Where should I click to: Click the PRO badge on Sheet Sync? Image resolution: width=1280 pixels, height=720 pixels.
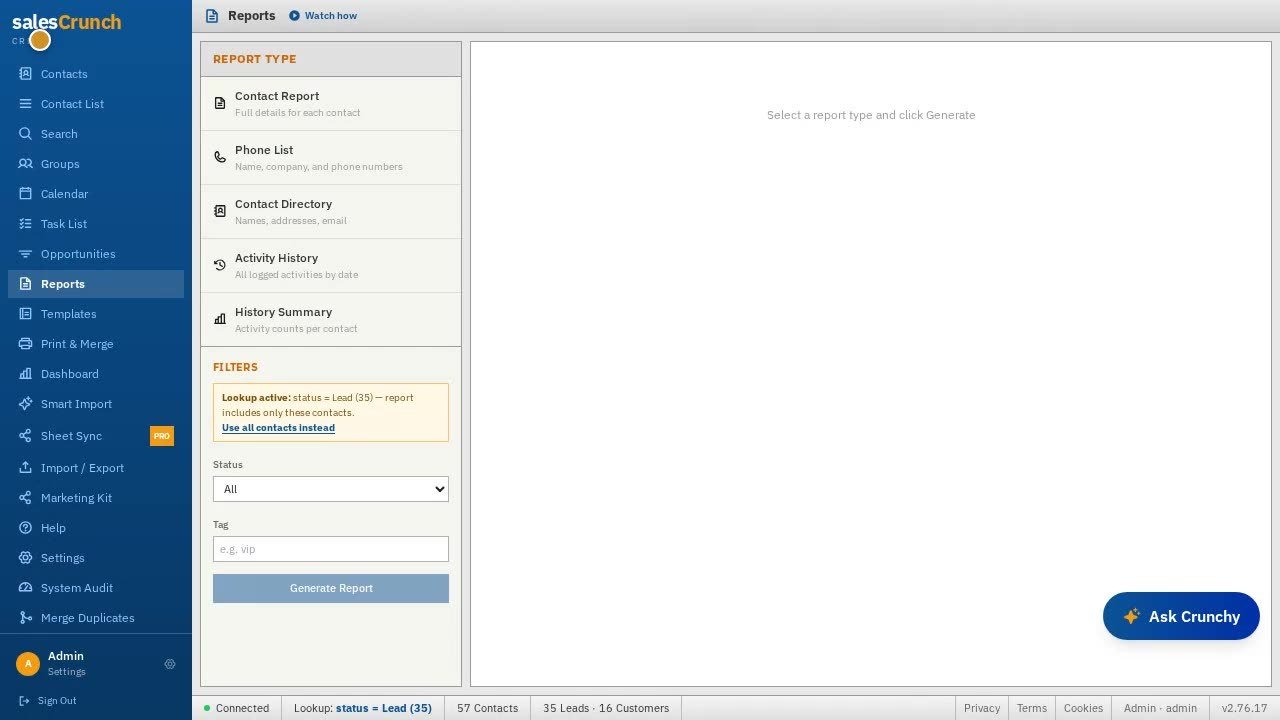coord(162,436)
